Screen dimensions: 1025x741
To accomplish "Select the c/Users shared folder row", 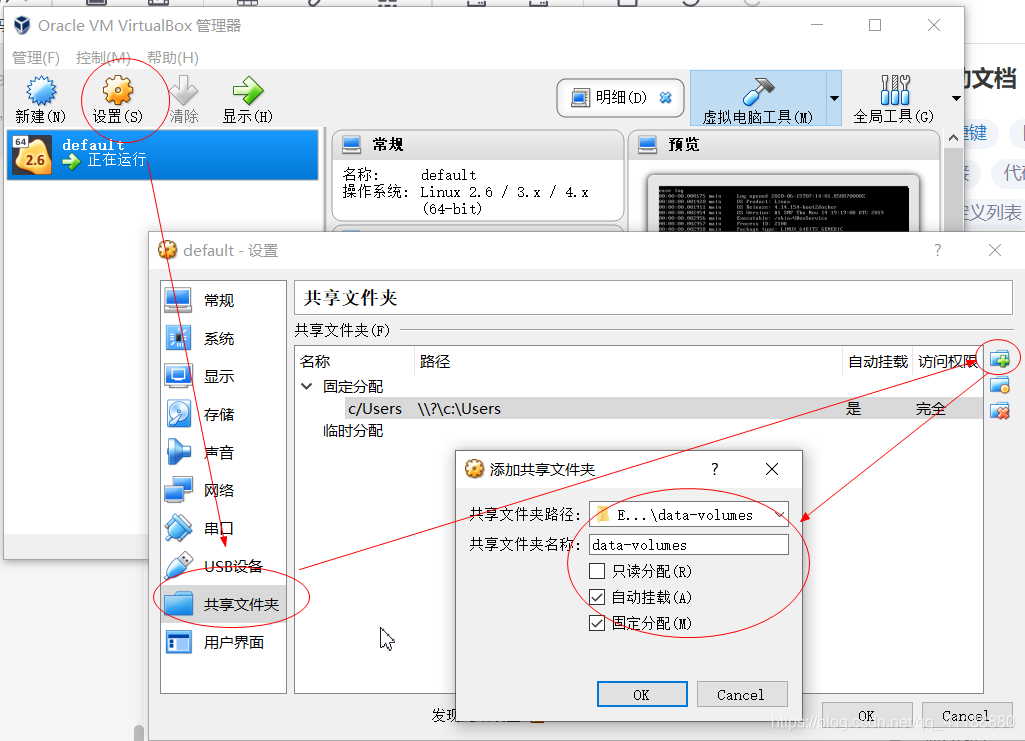I will coord(663,408).
